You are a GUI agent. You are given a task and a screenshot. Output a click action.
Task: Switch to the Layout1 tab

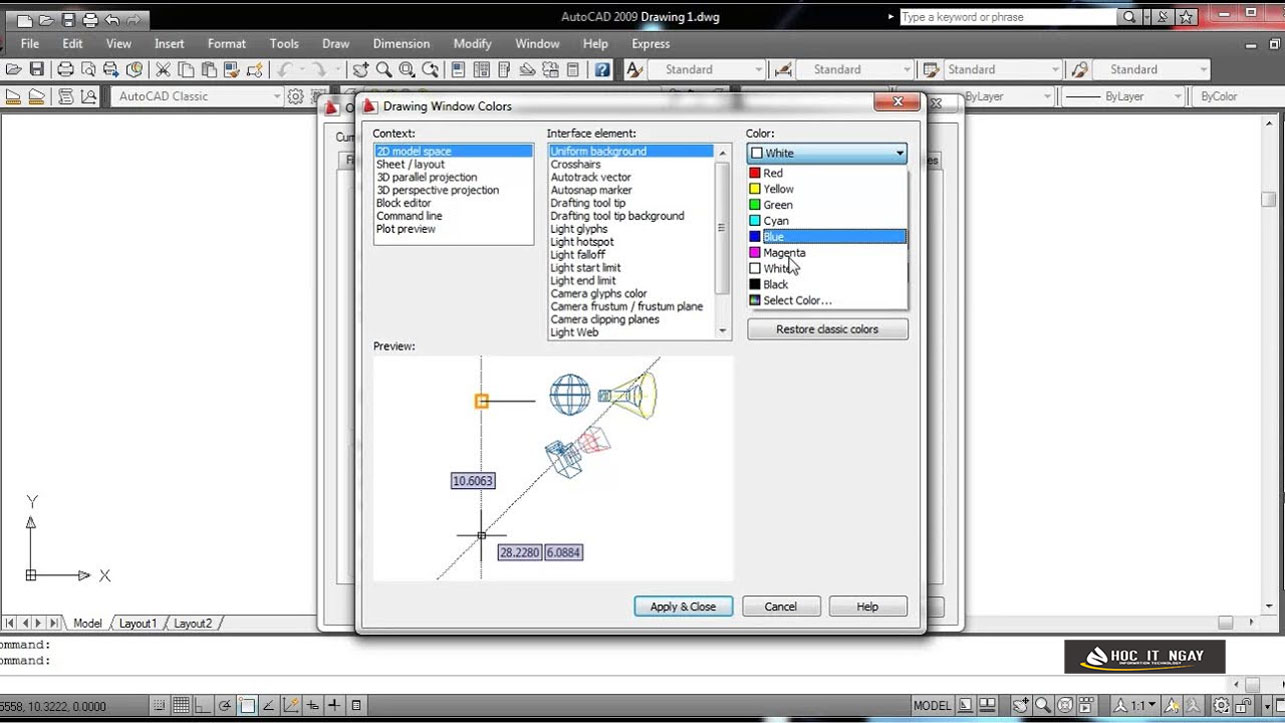(x=138, y=623)
